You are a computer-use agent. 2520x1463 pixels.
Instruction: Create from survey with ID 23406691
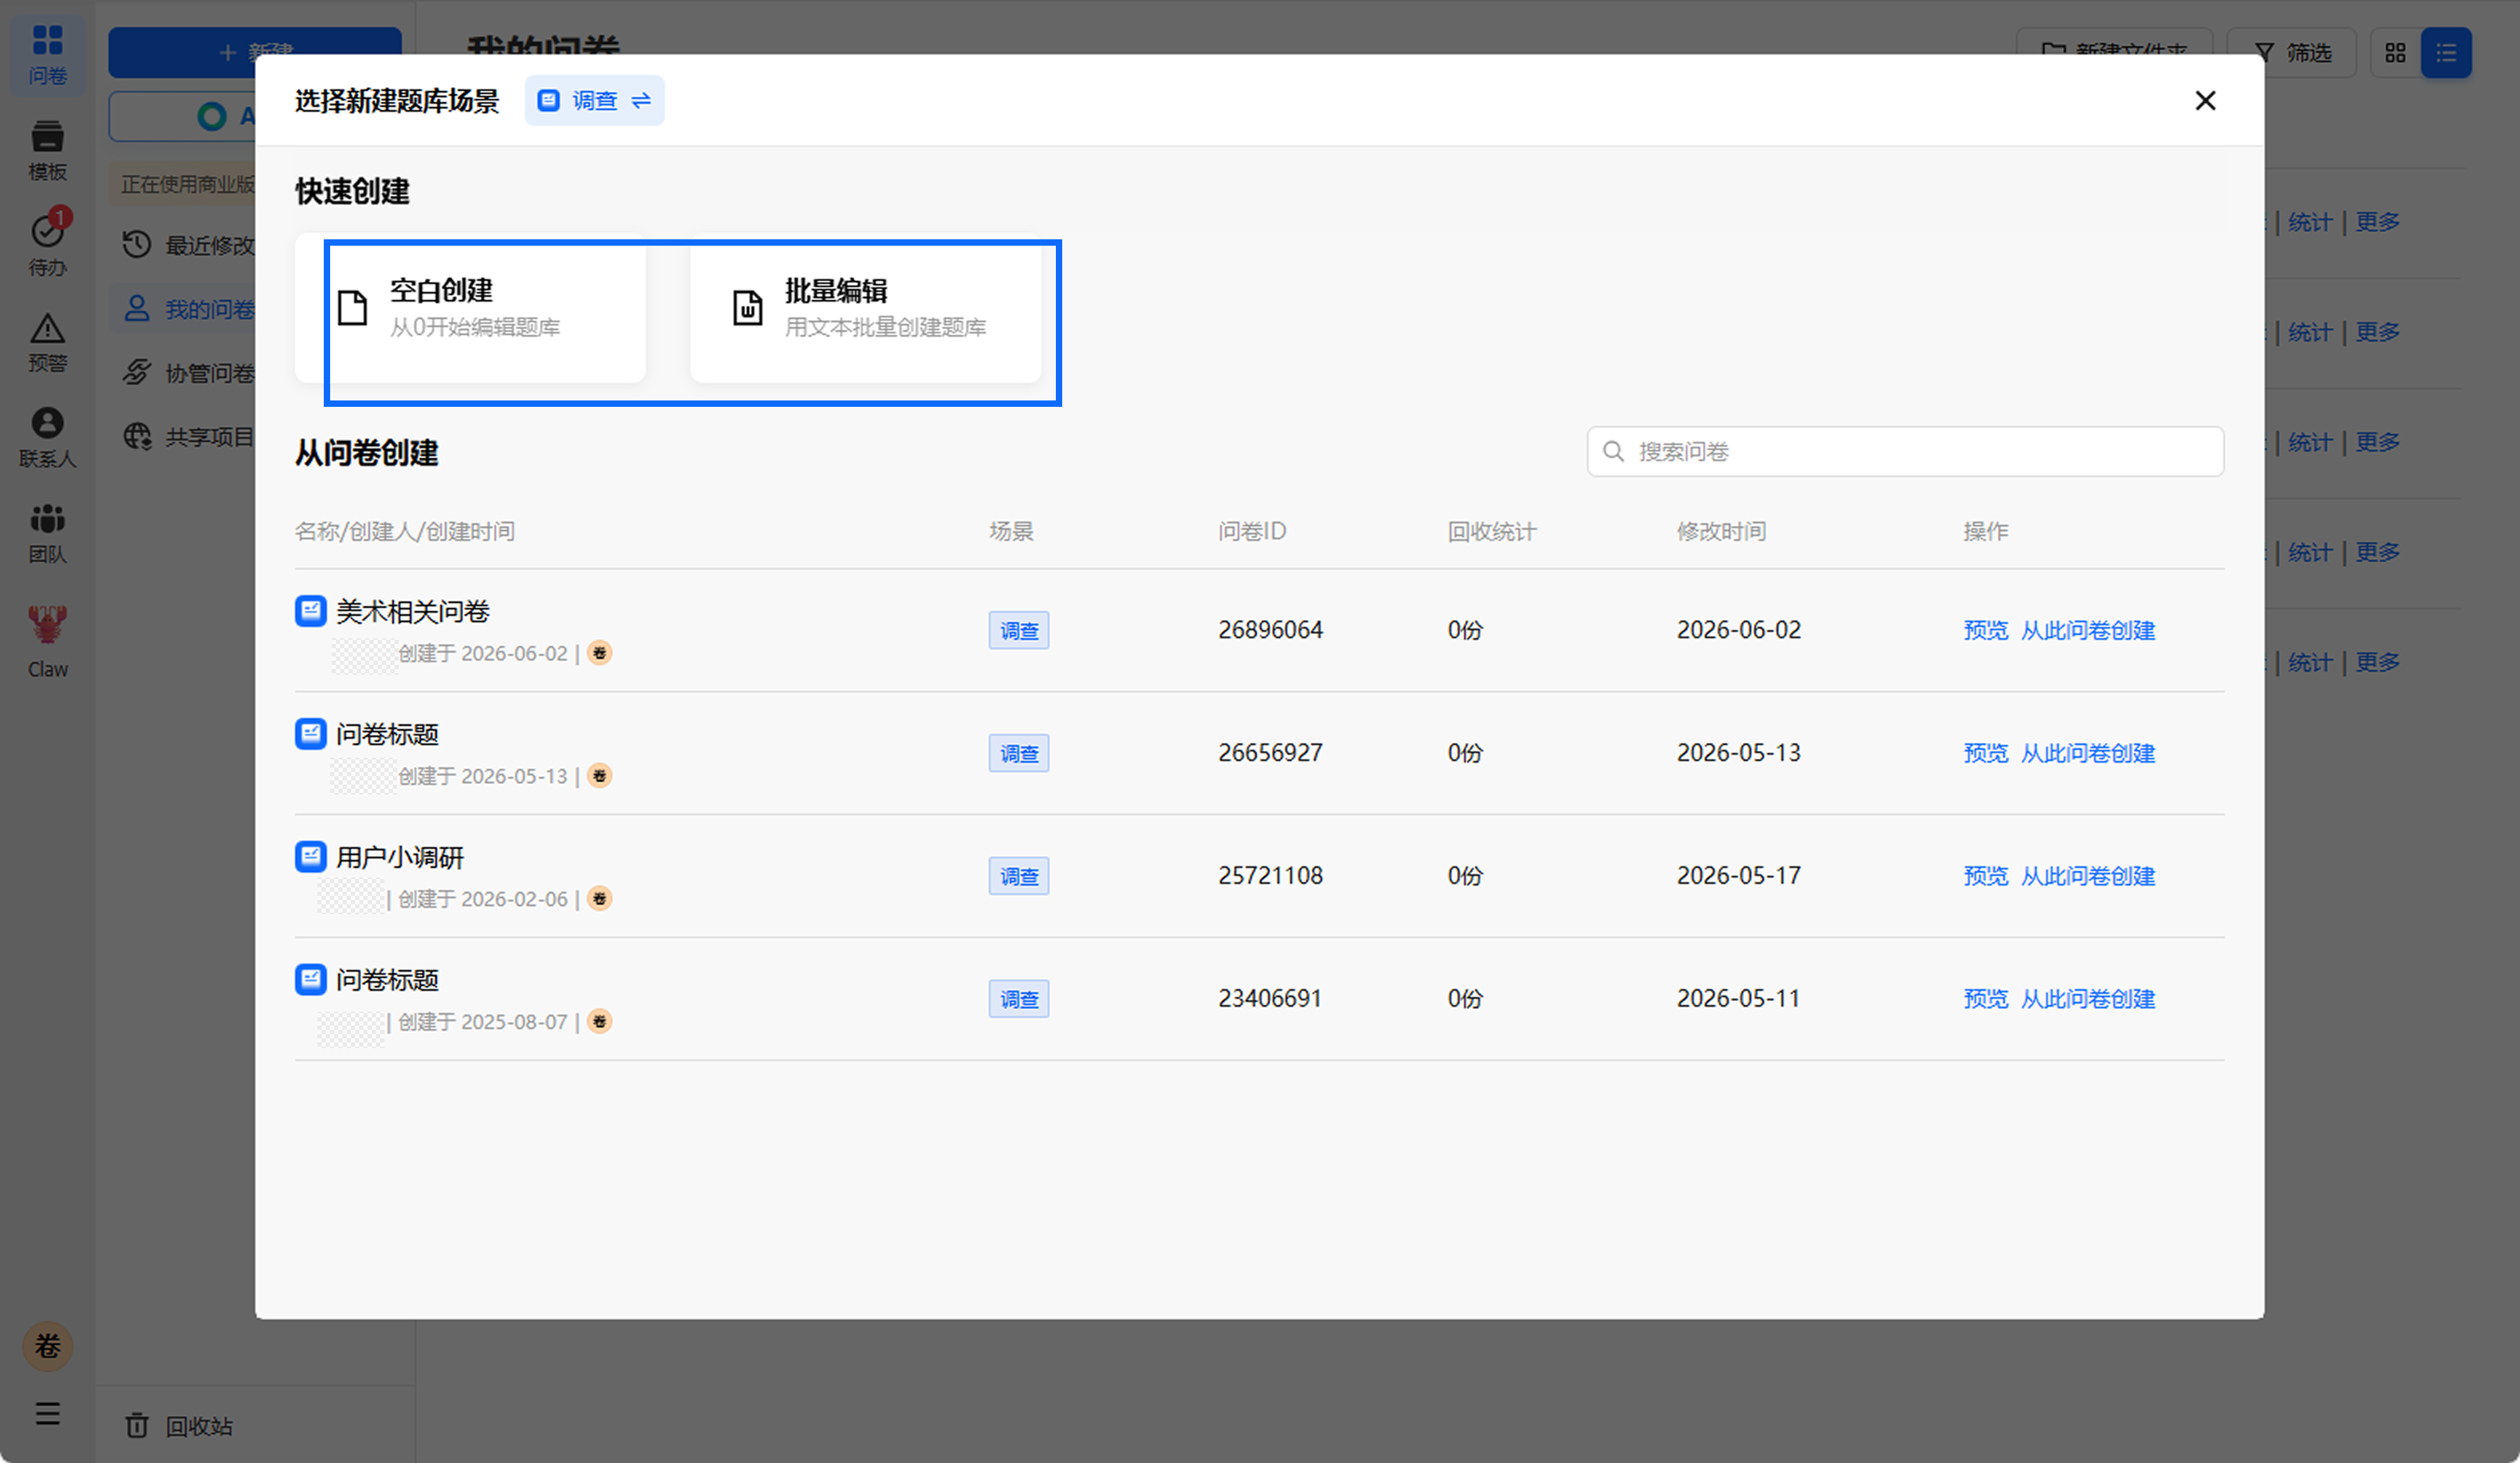coord(2088,999)
